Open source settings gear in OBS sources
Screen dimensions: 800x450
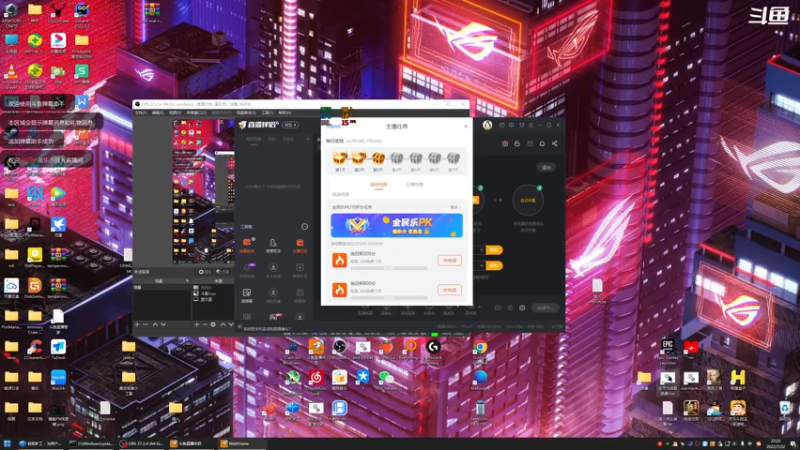(213, 324)
